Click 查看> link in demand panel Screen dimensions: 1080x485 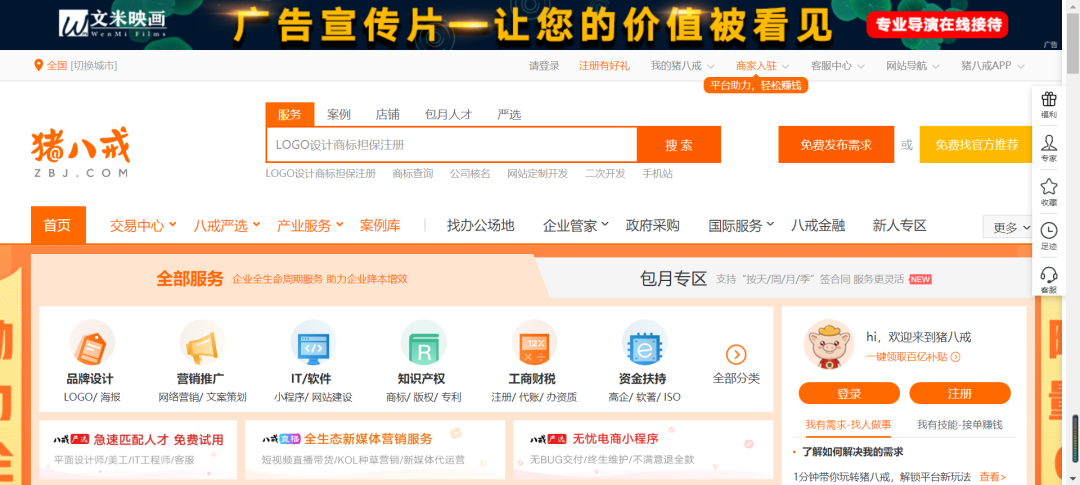tap(993, 477)
